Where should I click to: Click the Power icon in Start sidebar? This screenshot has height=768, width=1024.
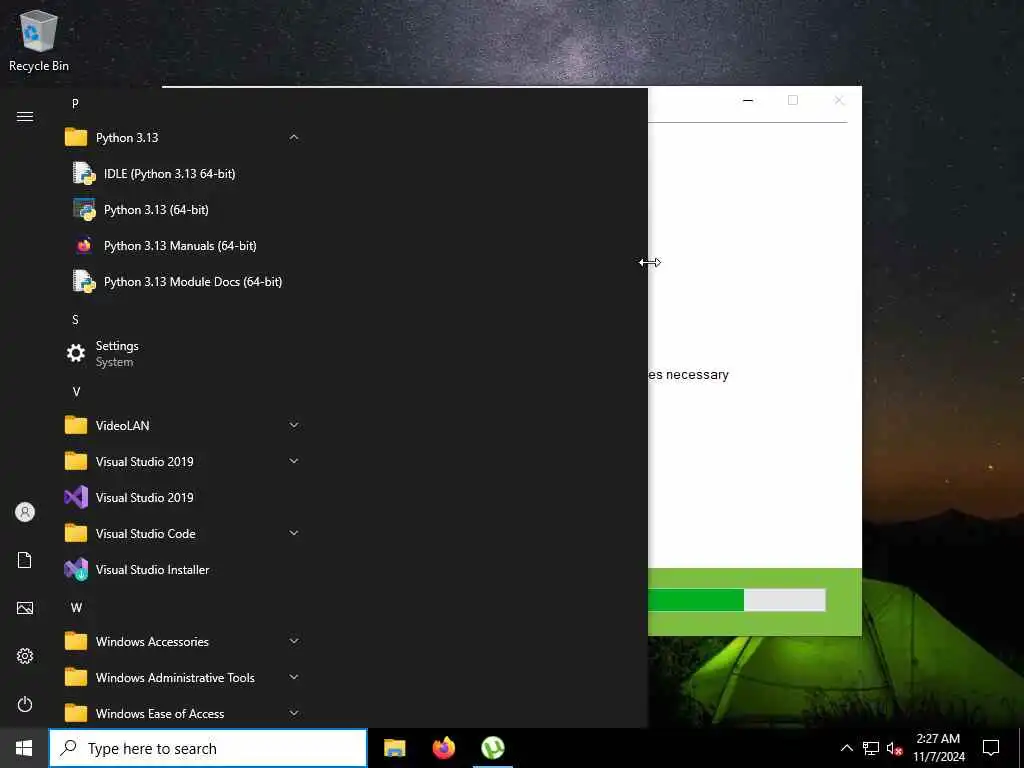[25, 704]
